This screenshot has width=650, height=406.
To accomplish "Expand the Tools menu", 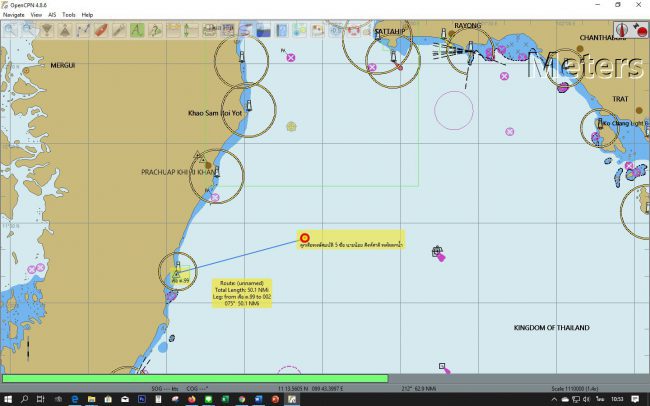I will (x=68, y=15).
